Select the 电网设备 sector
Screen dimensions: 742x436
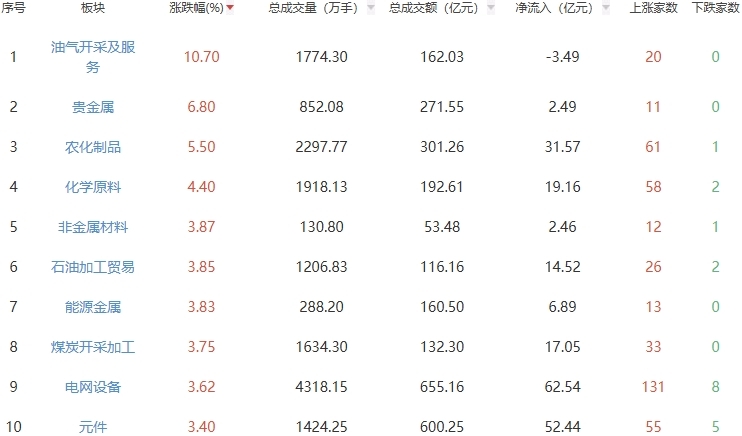pos(93,387)
